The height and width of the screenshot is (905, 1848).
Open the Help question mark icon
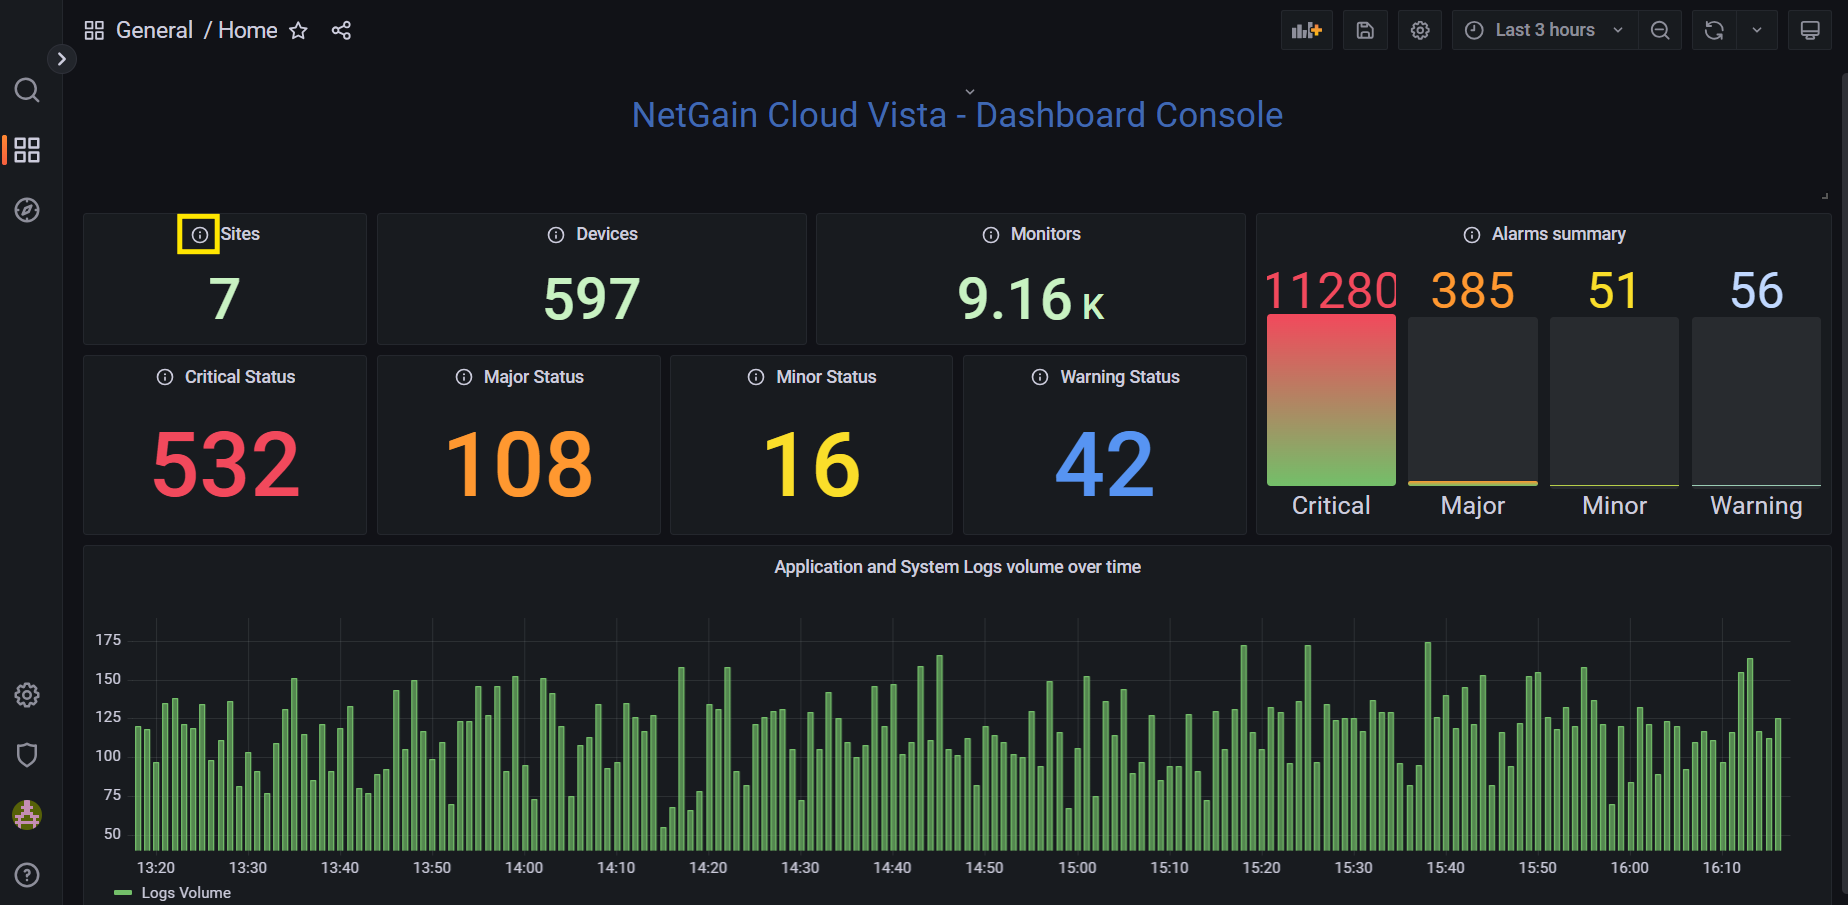(x=27, y=875)
